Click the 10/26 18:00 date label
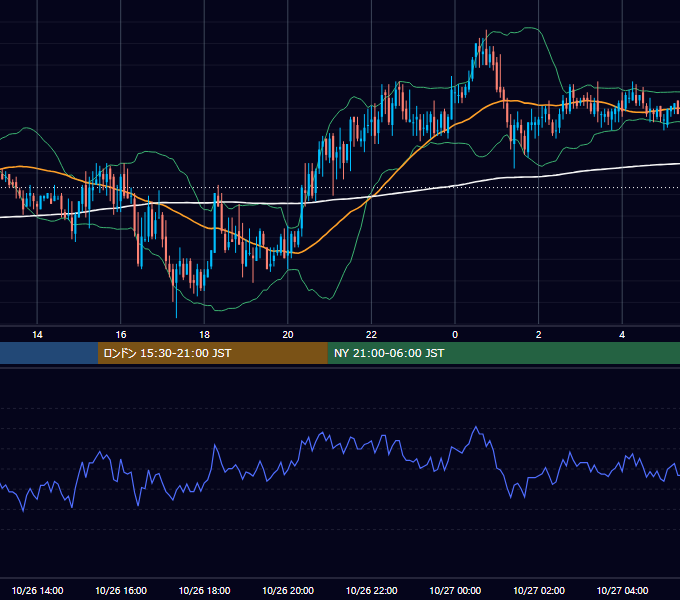Screen dimensions: 680x600 (204, 590)
